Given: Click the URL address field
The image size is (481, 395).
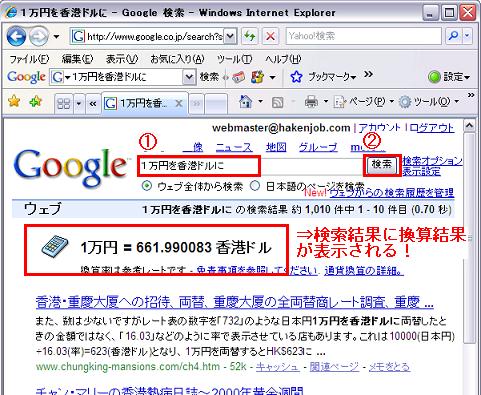Looking at the screenshot, I should click(x=147, y=36).
